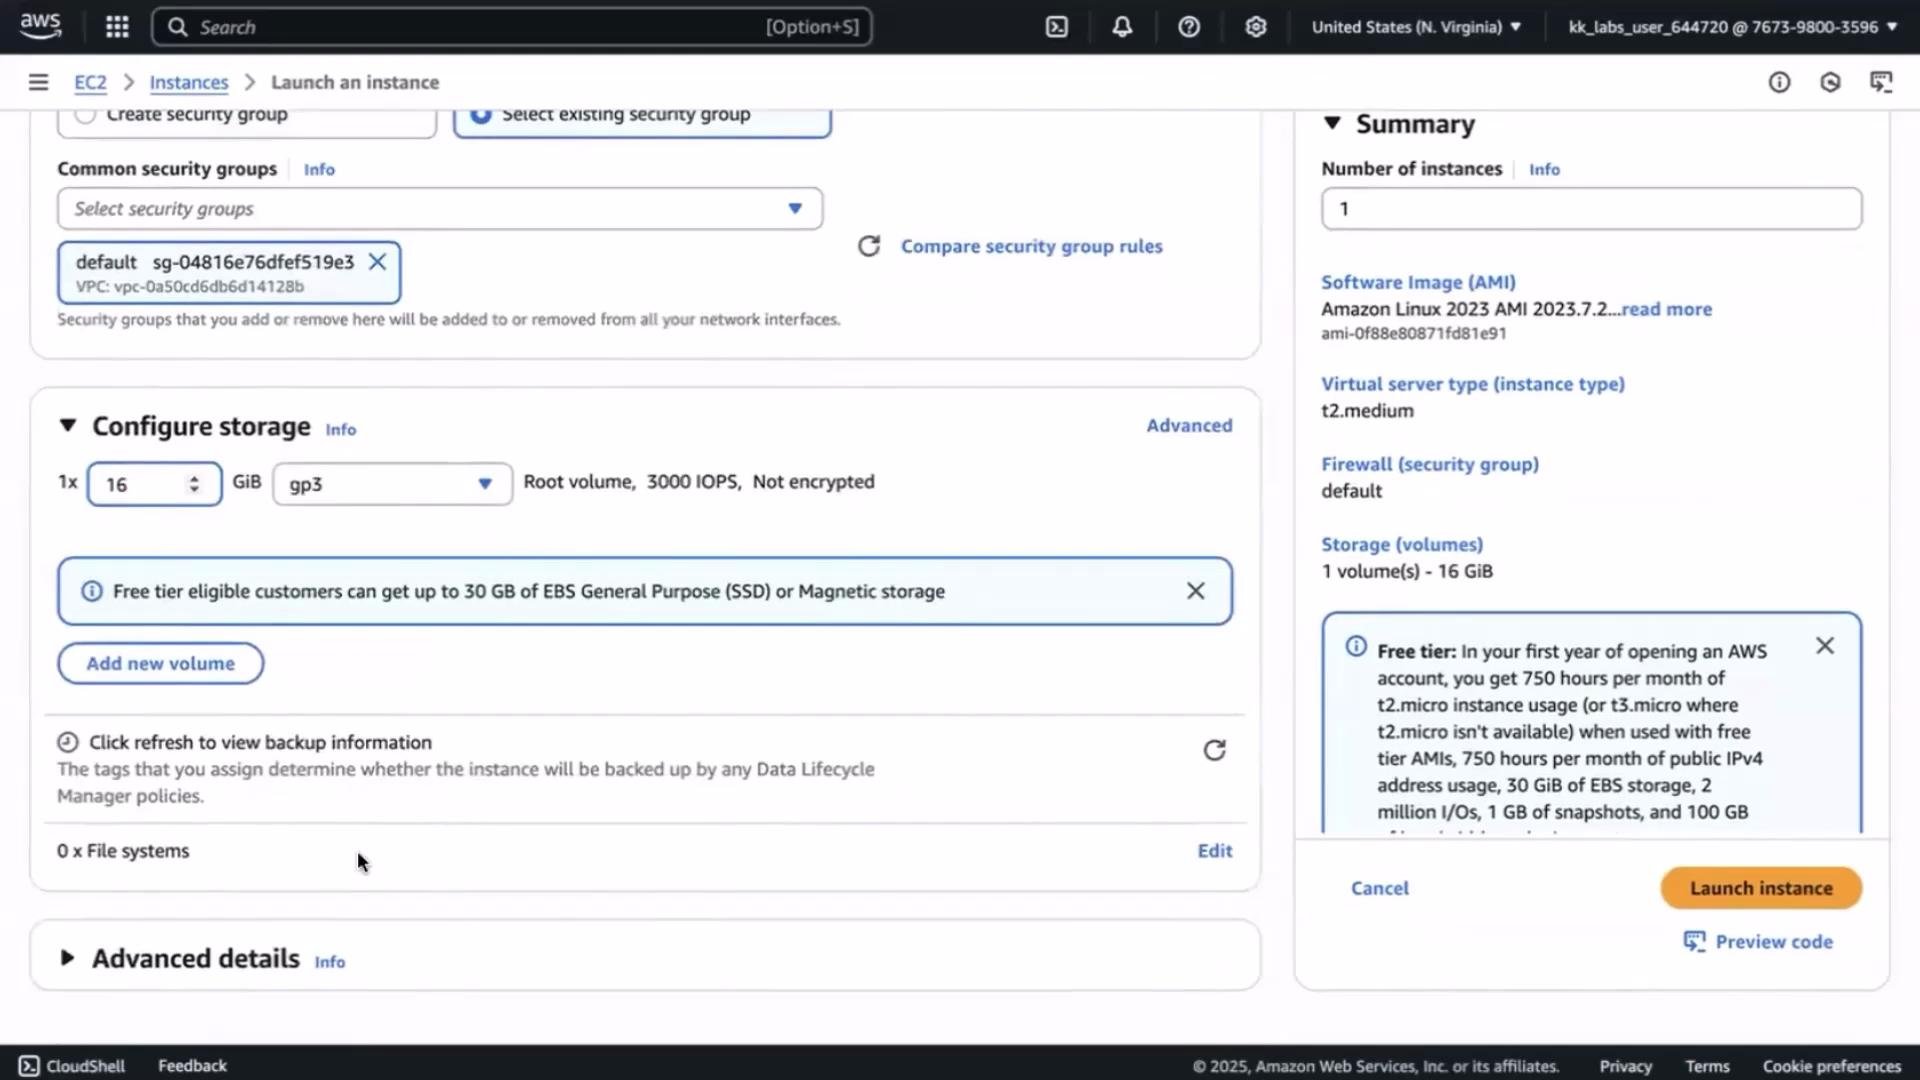This screenshot has height=1080, width=1920.
Task: Open account menu kk_labs_user_644720
Action: click(x=1732, y=27)
